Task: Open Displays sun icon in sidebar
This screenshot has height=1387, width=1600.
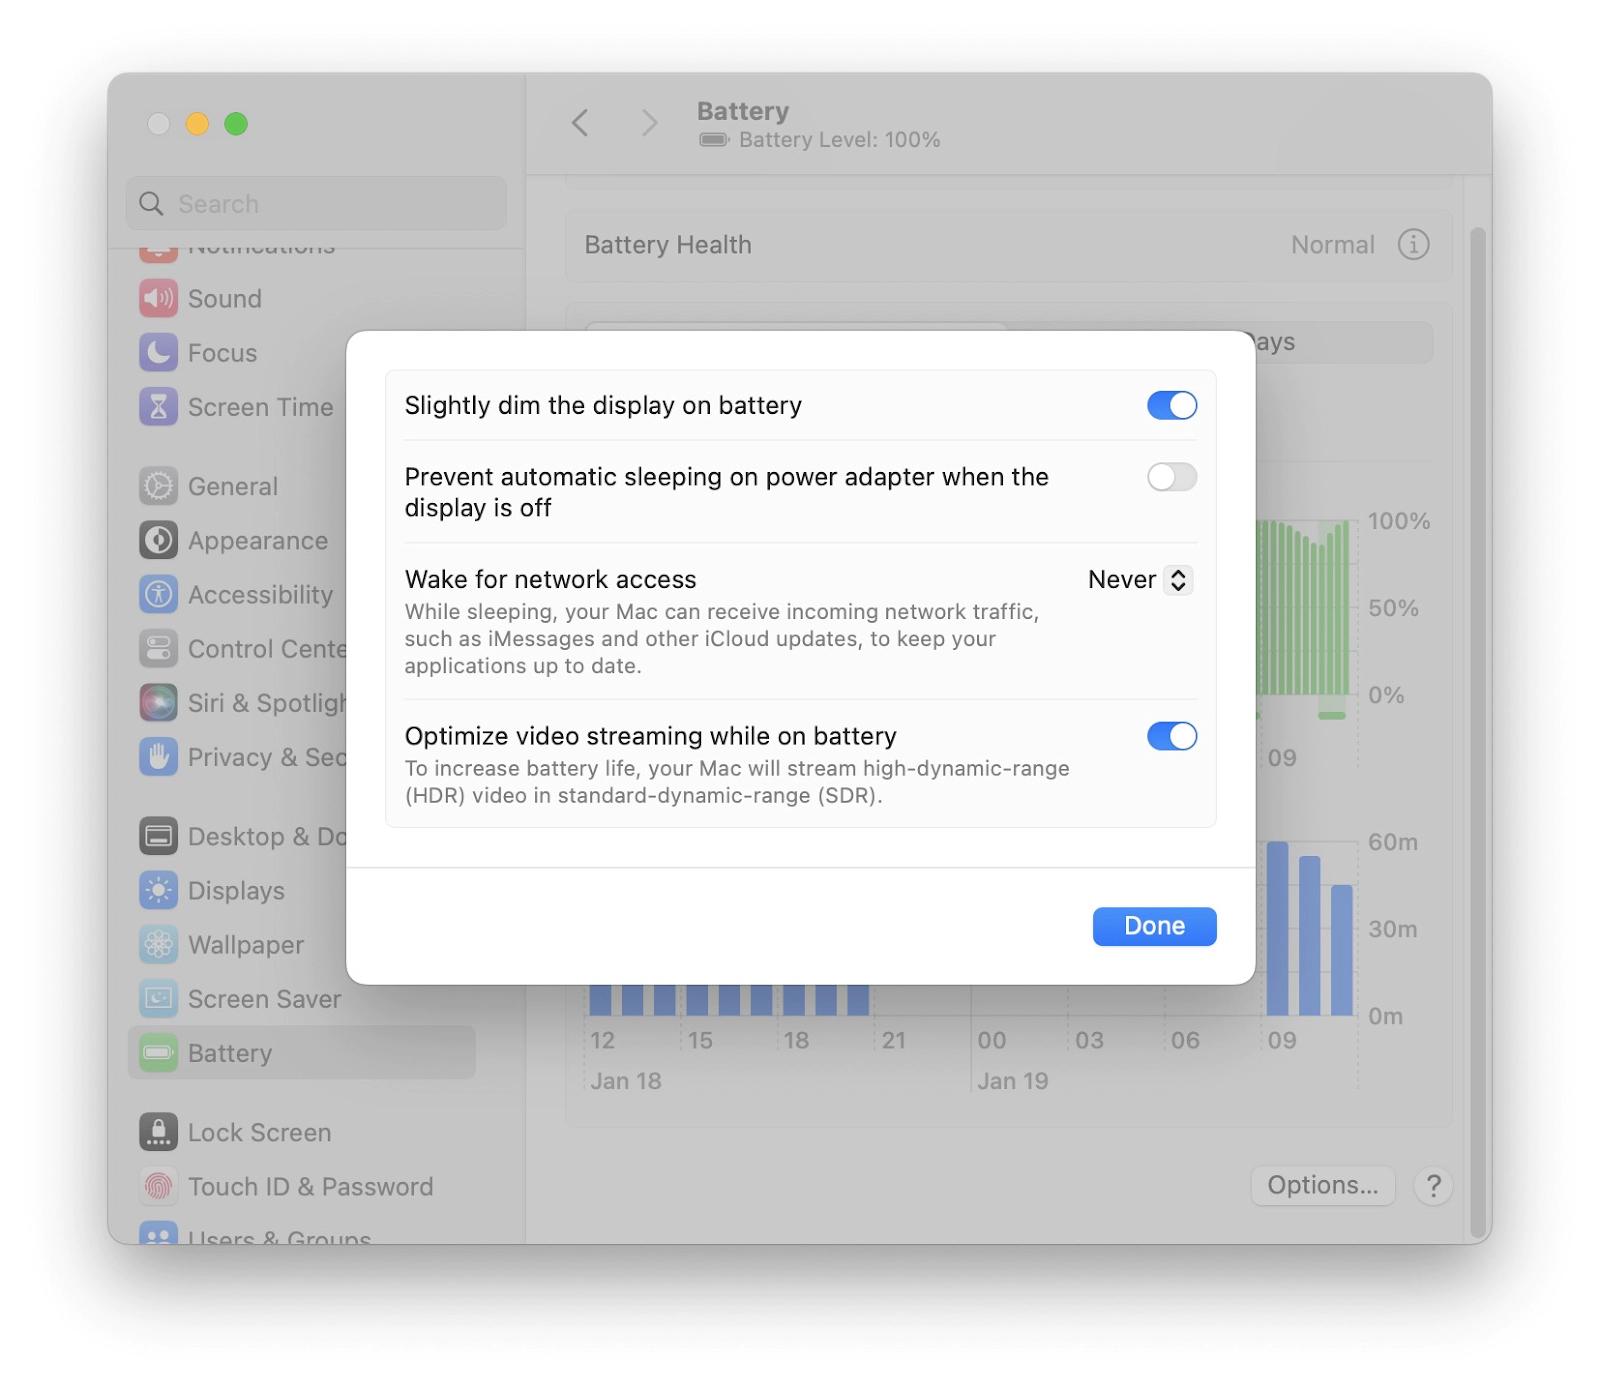Action: tap(158, 890)
